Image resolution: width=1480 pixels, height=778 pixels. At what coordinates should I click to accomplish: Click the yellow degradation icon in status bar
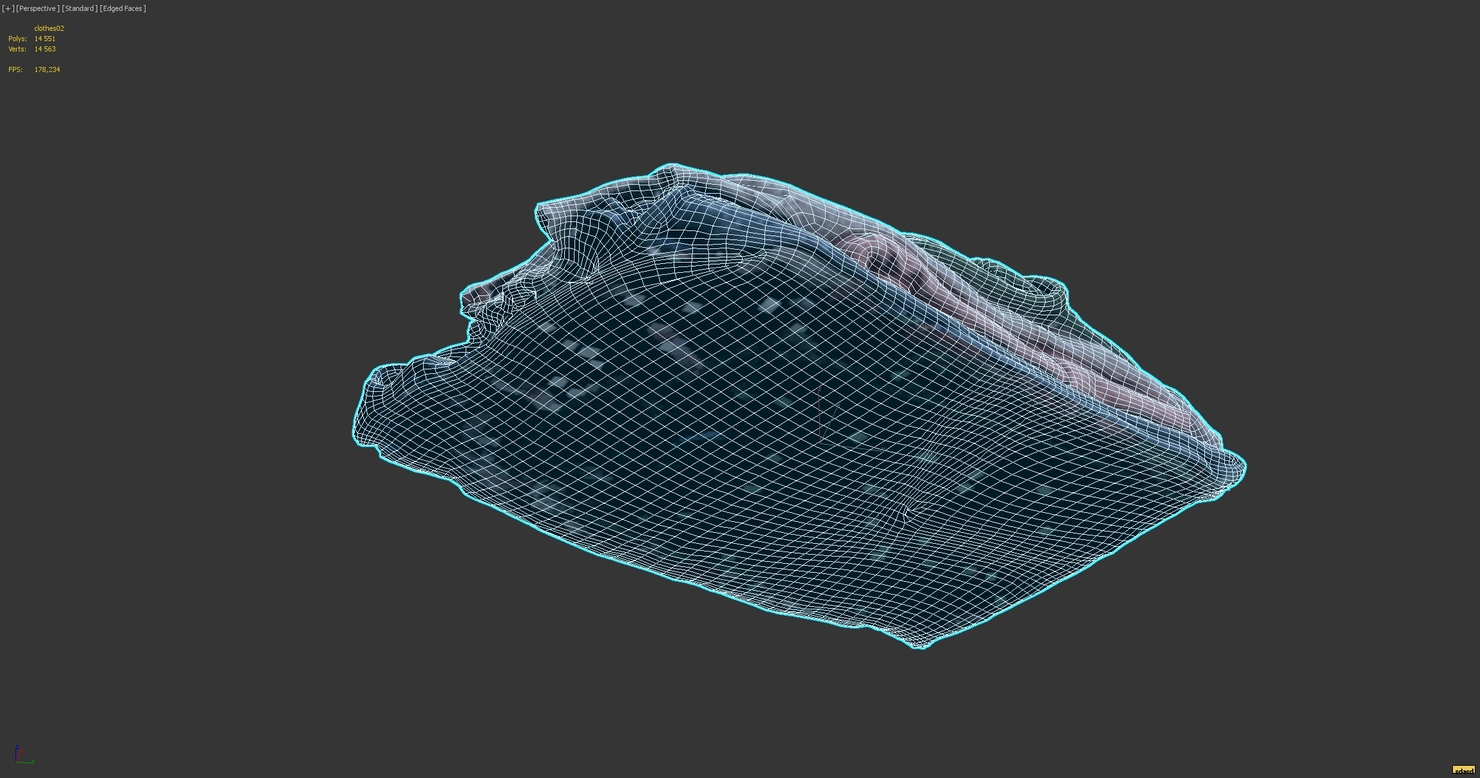coord(1464,770)
